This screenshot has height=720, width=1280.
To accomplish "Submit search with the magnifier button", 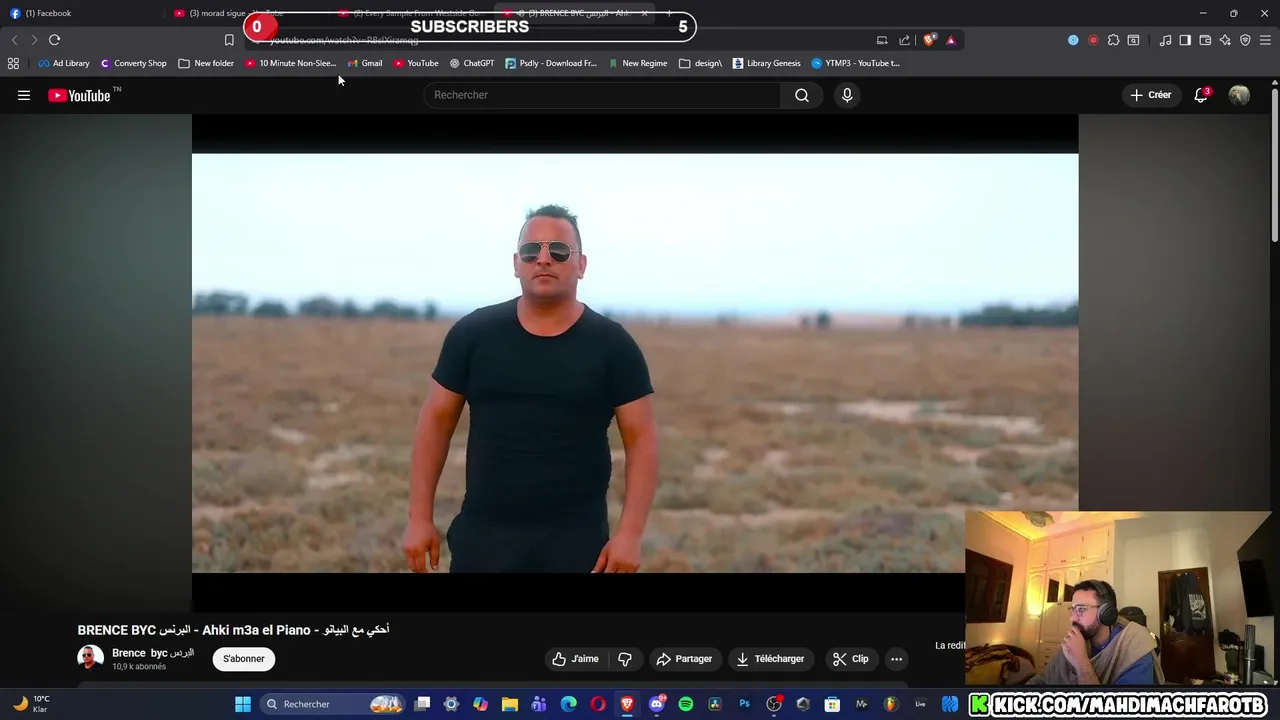I will pyautogui.click(x=802, y=95).
